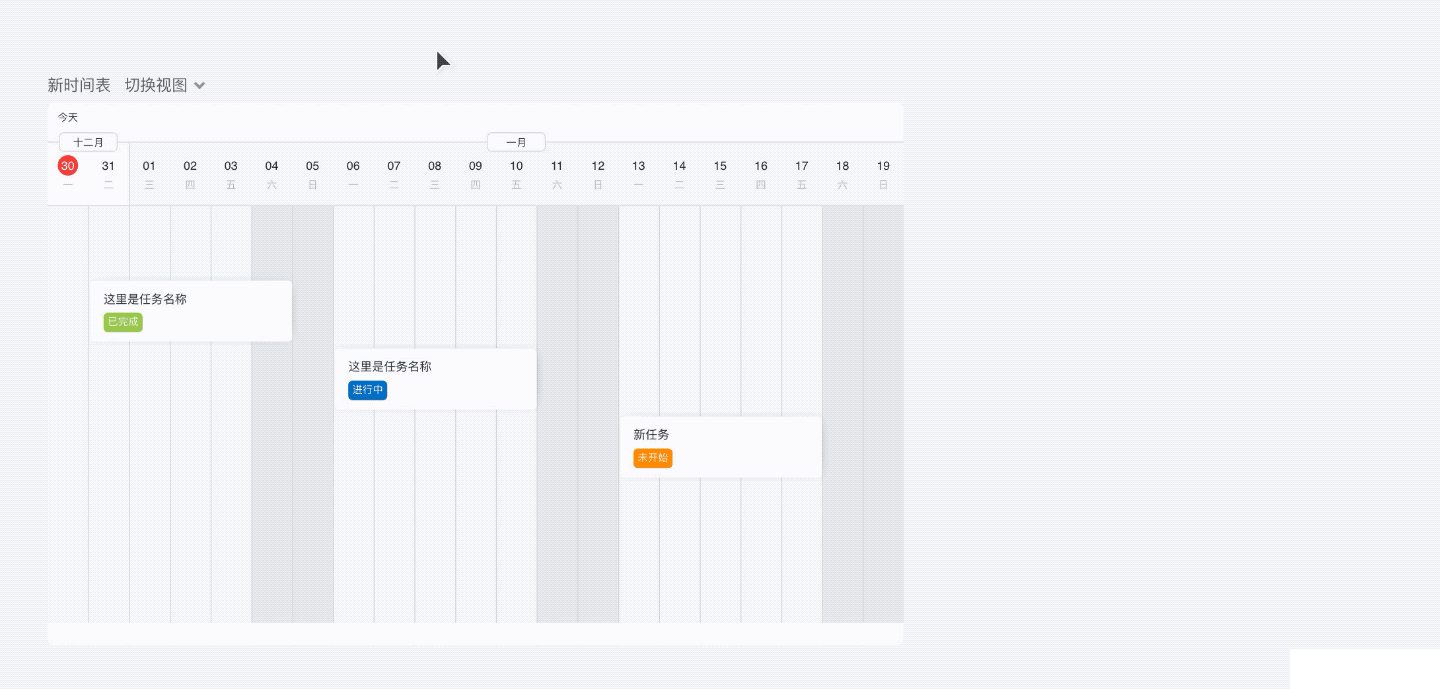The height and width of the screenshot is (689, 1440).
Task: Click the green 已完成 status tag
Action: point(123,322)
